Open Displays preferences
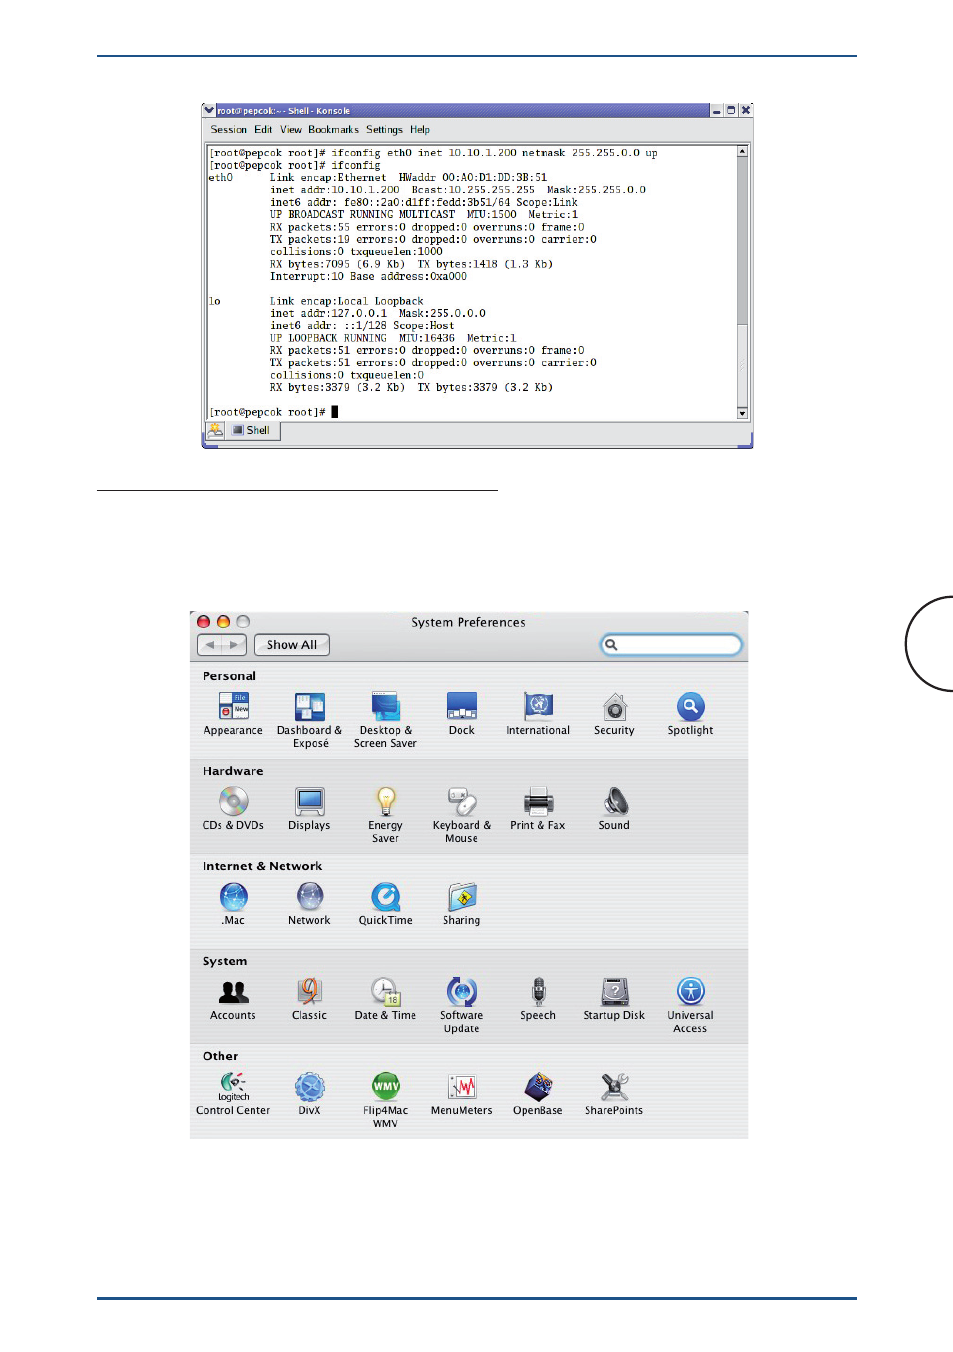Viewport: 953px width, 1352px height. click(309, 809)
